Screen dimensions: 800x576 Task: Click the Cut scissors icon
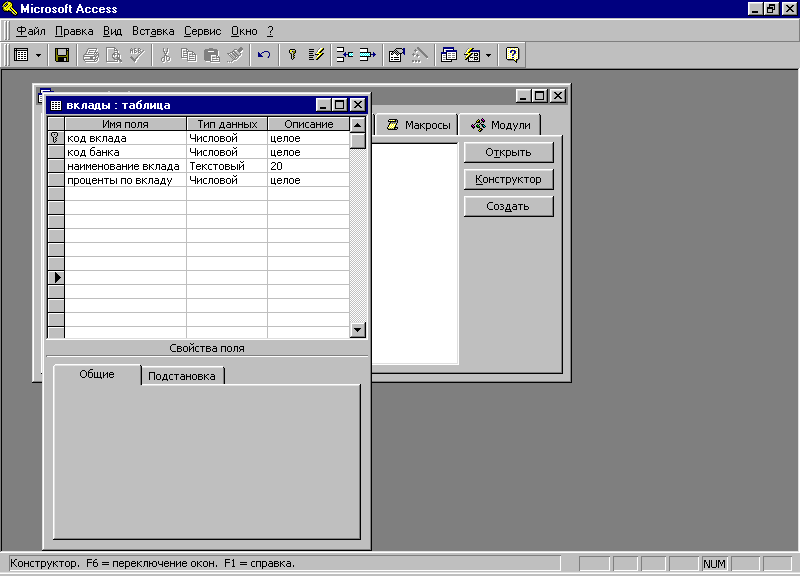(x=165, y=55)
